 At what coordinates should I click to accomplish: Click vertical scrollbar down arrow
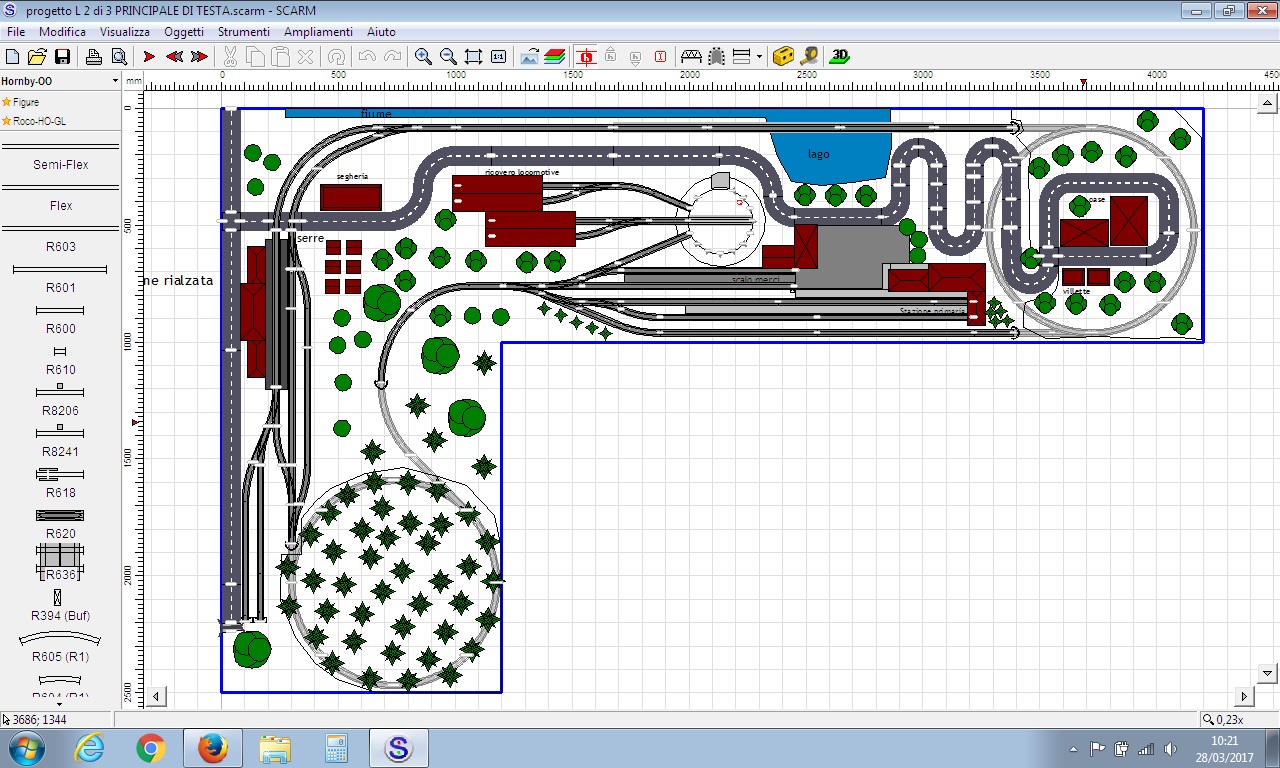[x=1268, y=672]
